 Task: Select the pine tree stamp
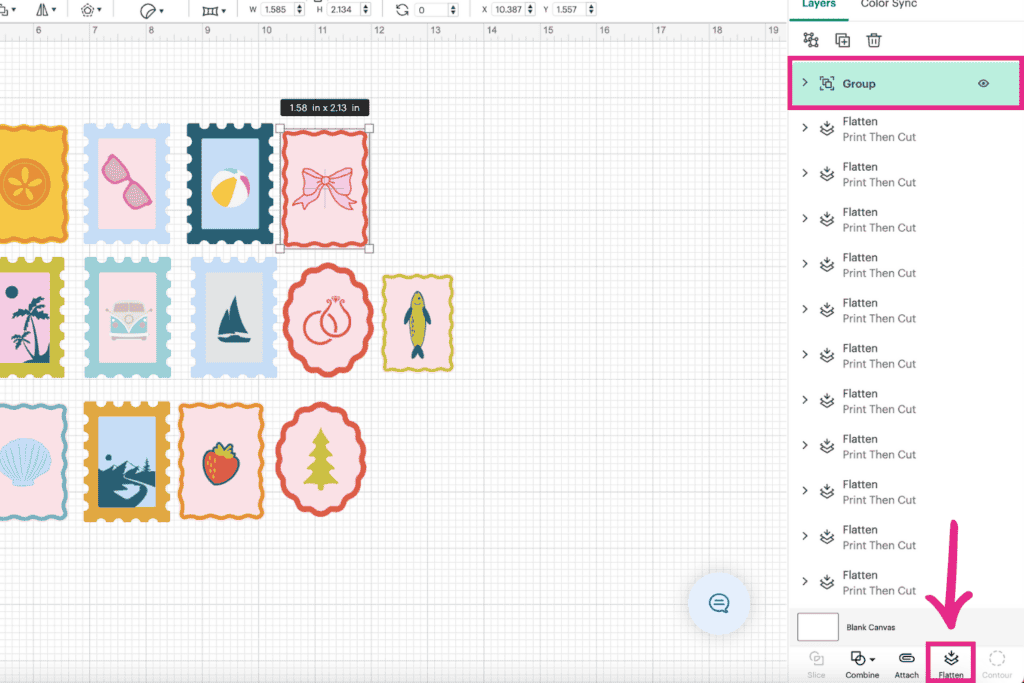click(x=321, y=459)
